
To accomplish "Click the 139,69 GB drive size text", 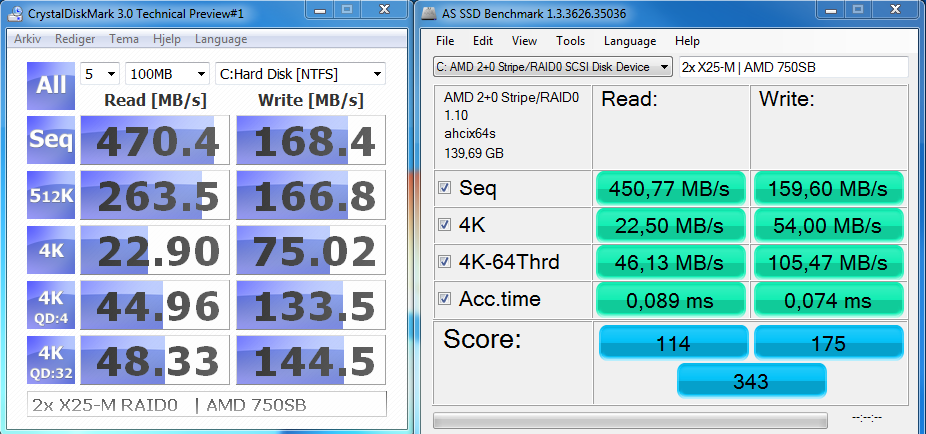I will [474, 154].
